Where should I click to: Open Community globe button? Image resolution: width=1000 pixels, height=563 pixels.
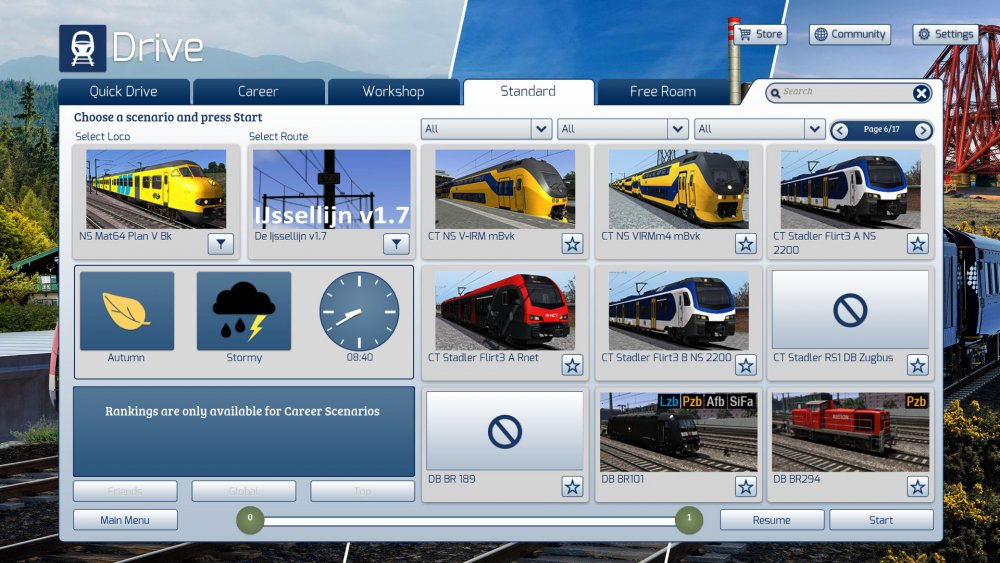click(849, 34)
